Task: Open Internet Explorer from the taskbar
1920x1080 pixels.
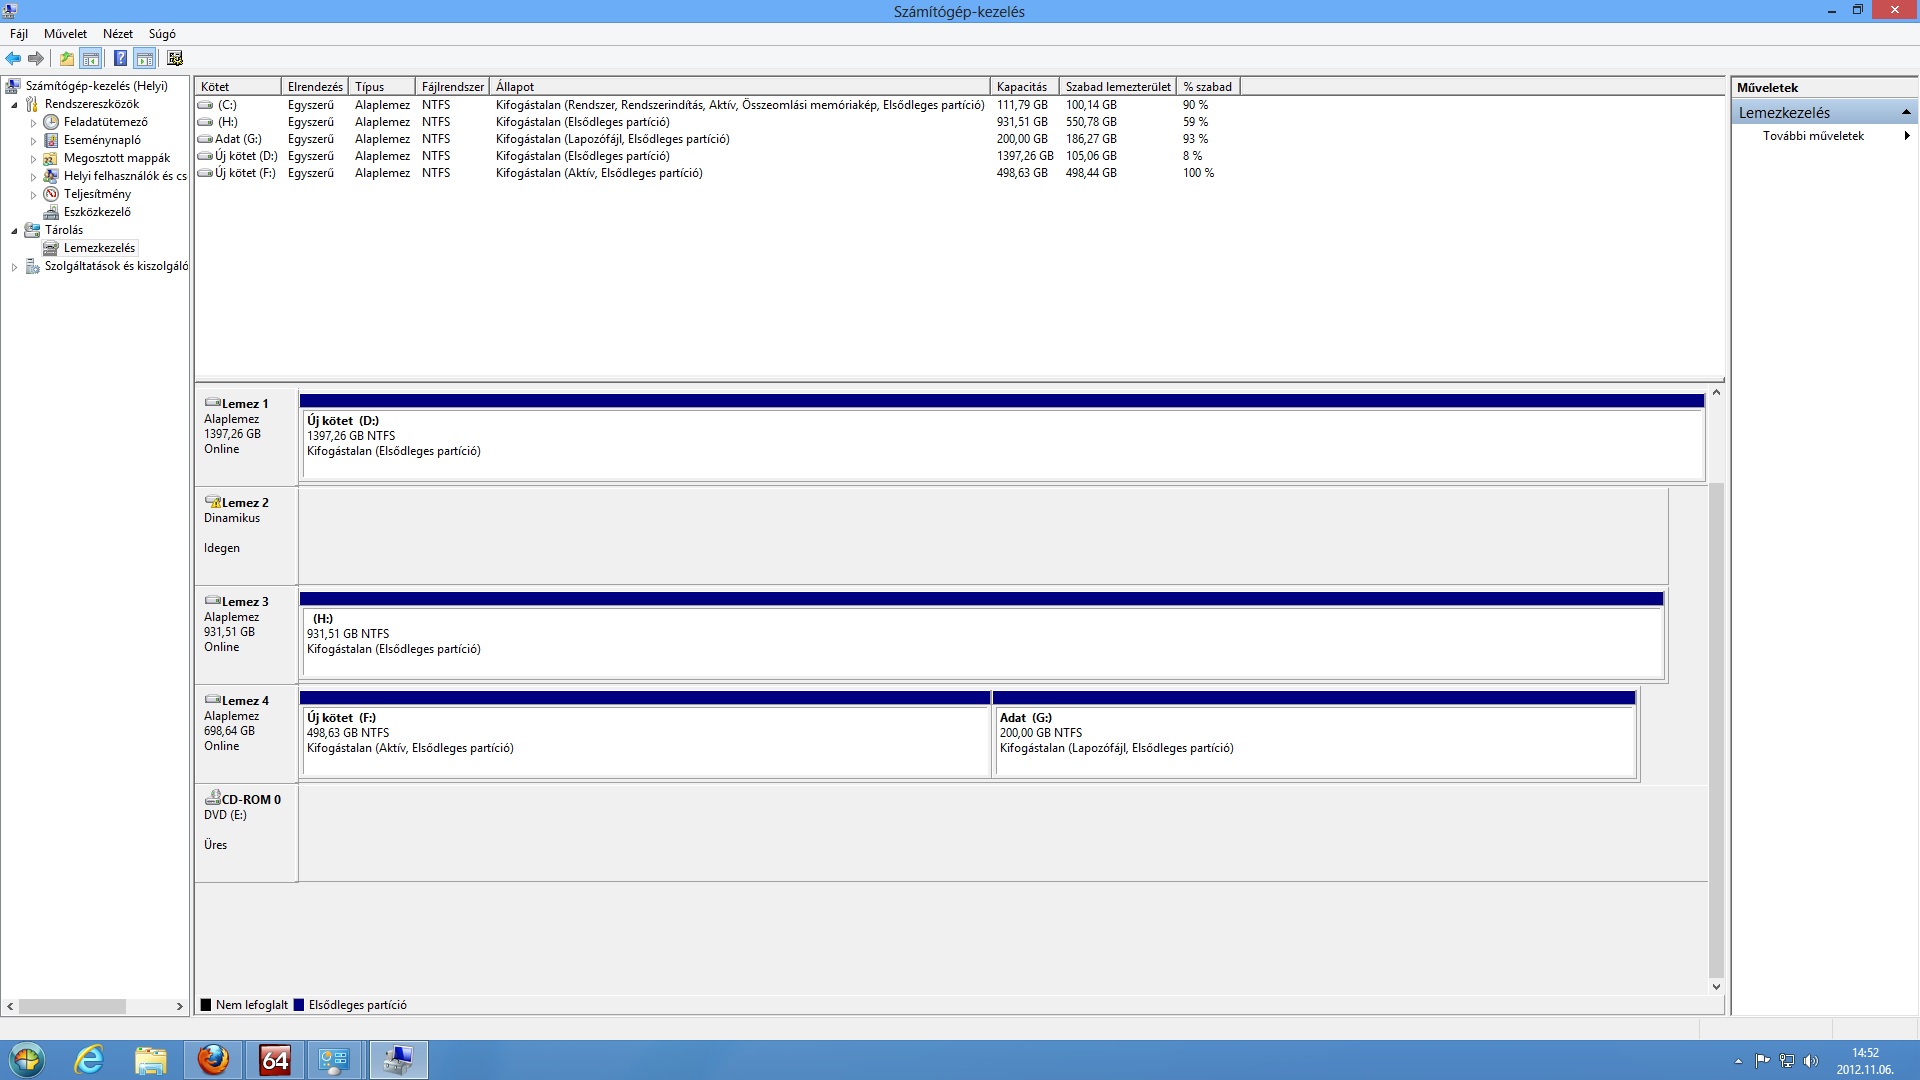Action: click(89, 1060)
